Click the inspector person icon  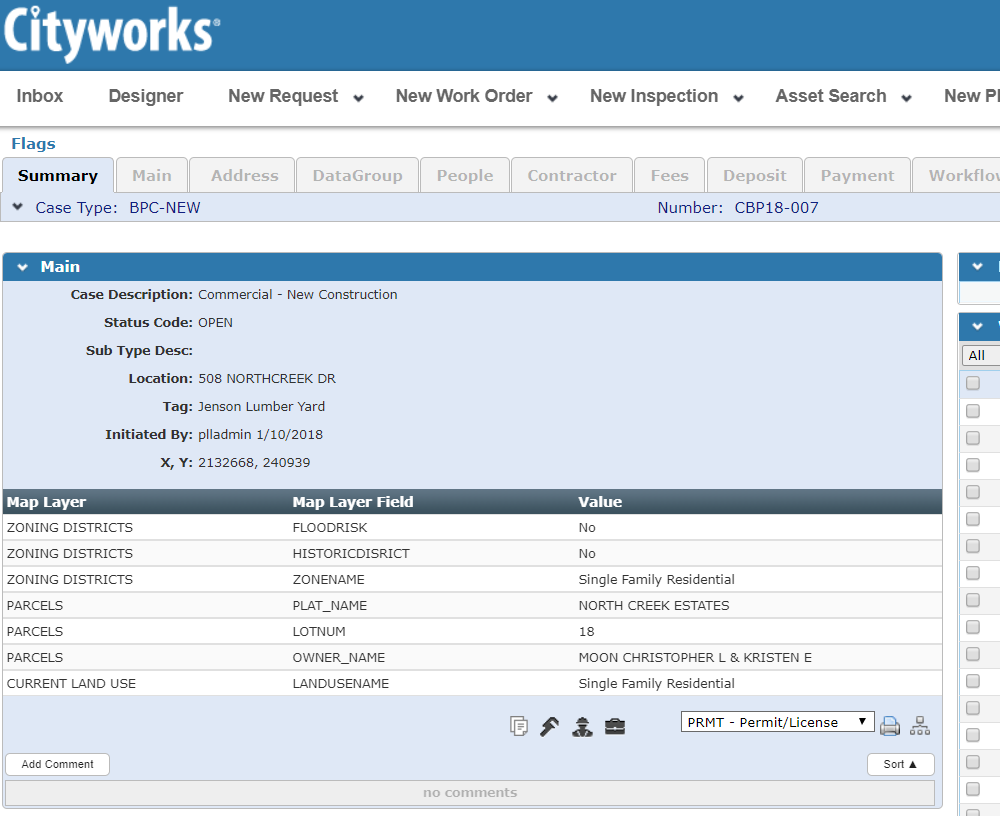click(582, 727)
